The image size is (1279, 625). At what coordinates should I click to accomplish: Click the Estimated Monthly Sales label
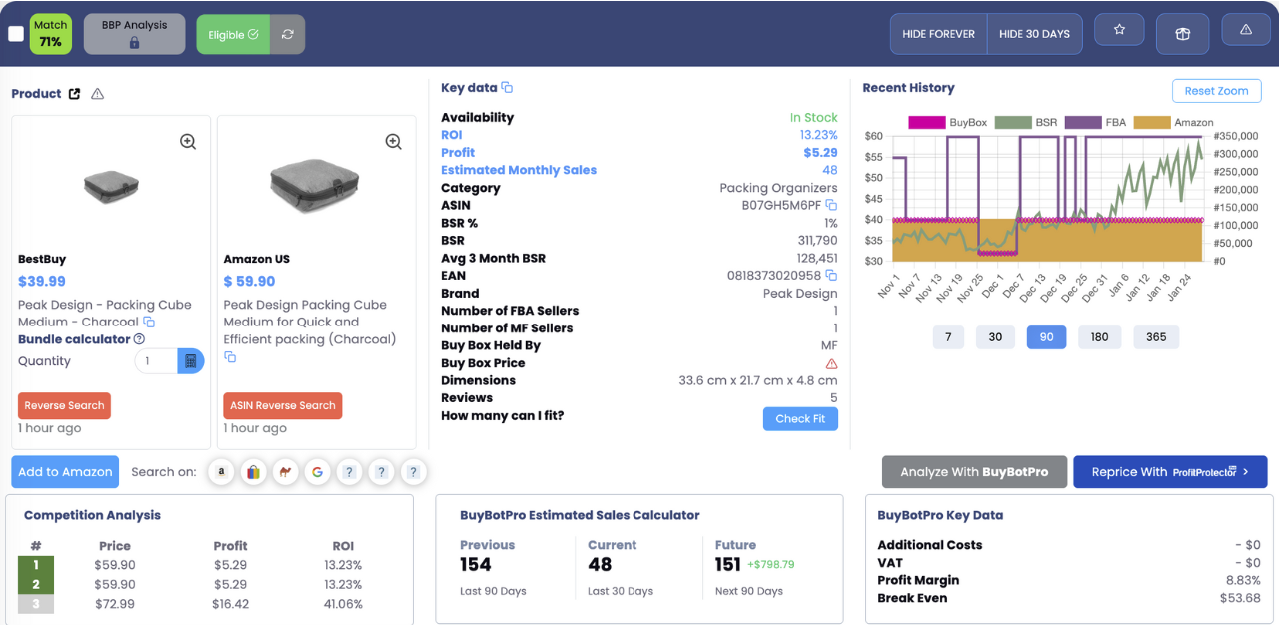click(519, 170)
